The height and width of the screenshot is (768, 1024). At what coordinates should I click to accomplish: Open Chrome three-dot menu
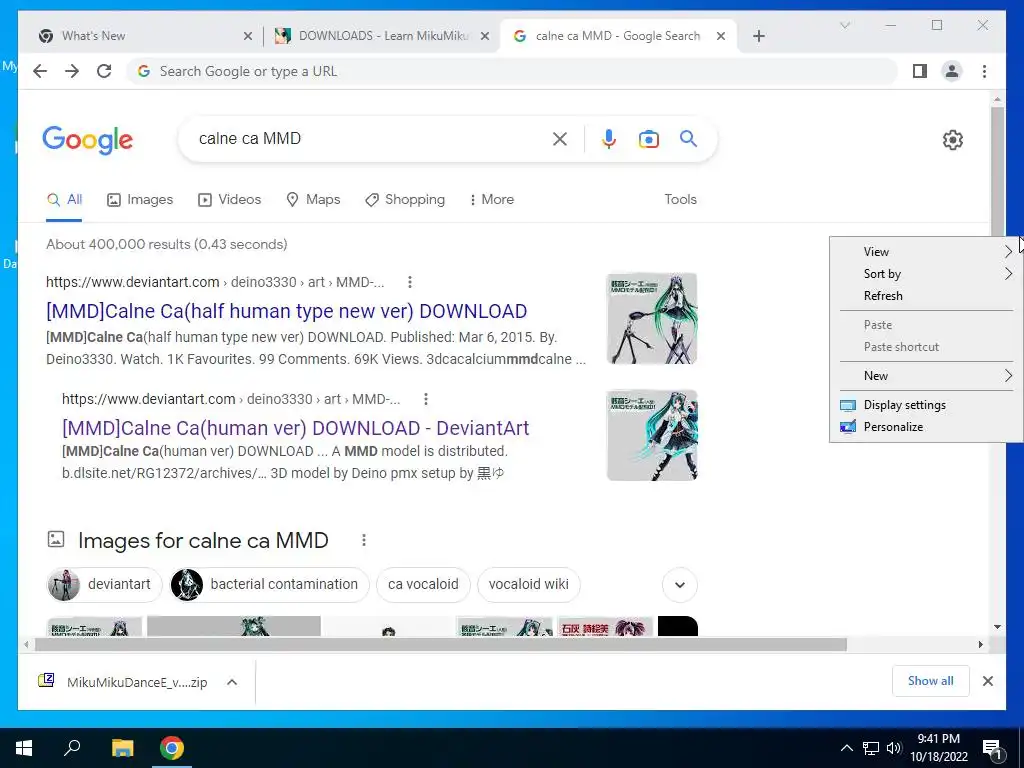tap(984, 71)
